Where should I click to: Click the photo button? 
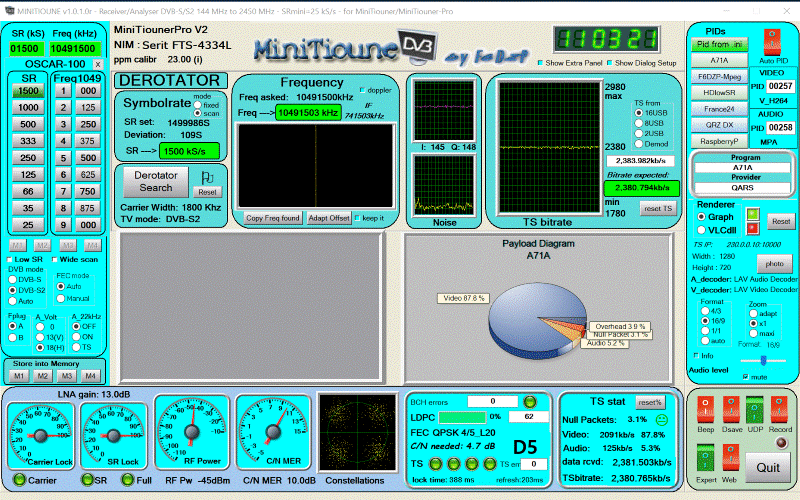click(x=774, y=264)
